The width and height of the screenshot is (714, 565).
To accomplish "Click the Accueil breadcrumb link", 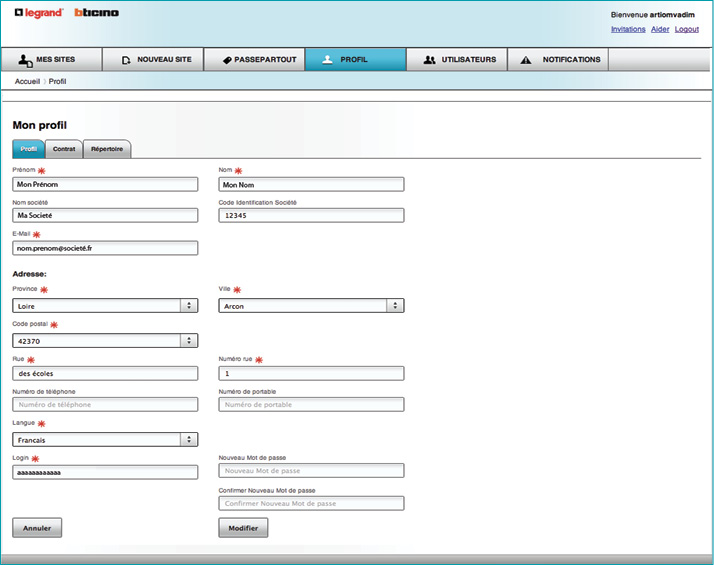I will tap(27, 81).
